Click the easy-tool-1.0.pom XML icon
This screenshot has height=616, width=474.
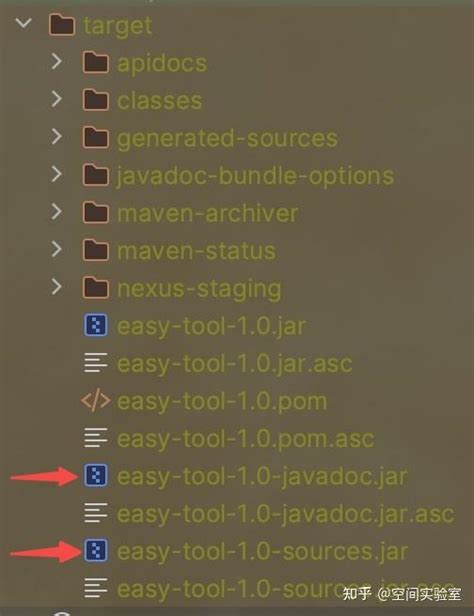point(96,401)
